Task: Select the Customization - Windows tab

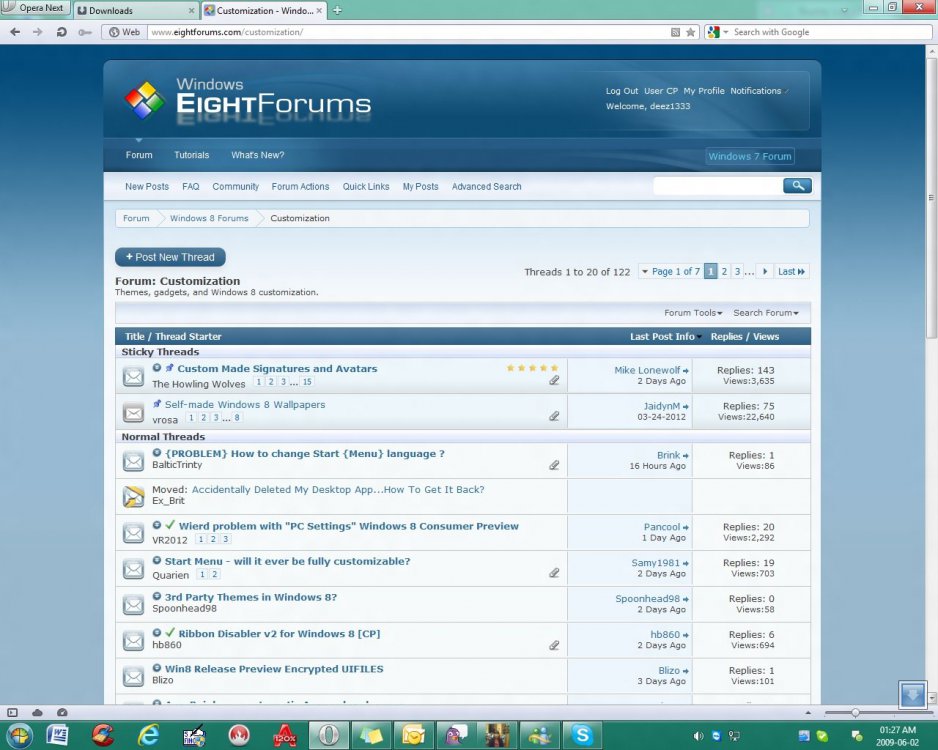Action: click(264, 10)
